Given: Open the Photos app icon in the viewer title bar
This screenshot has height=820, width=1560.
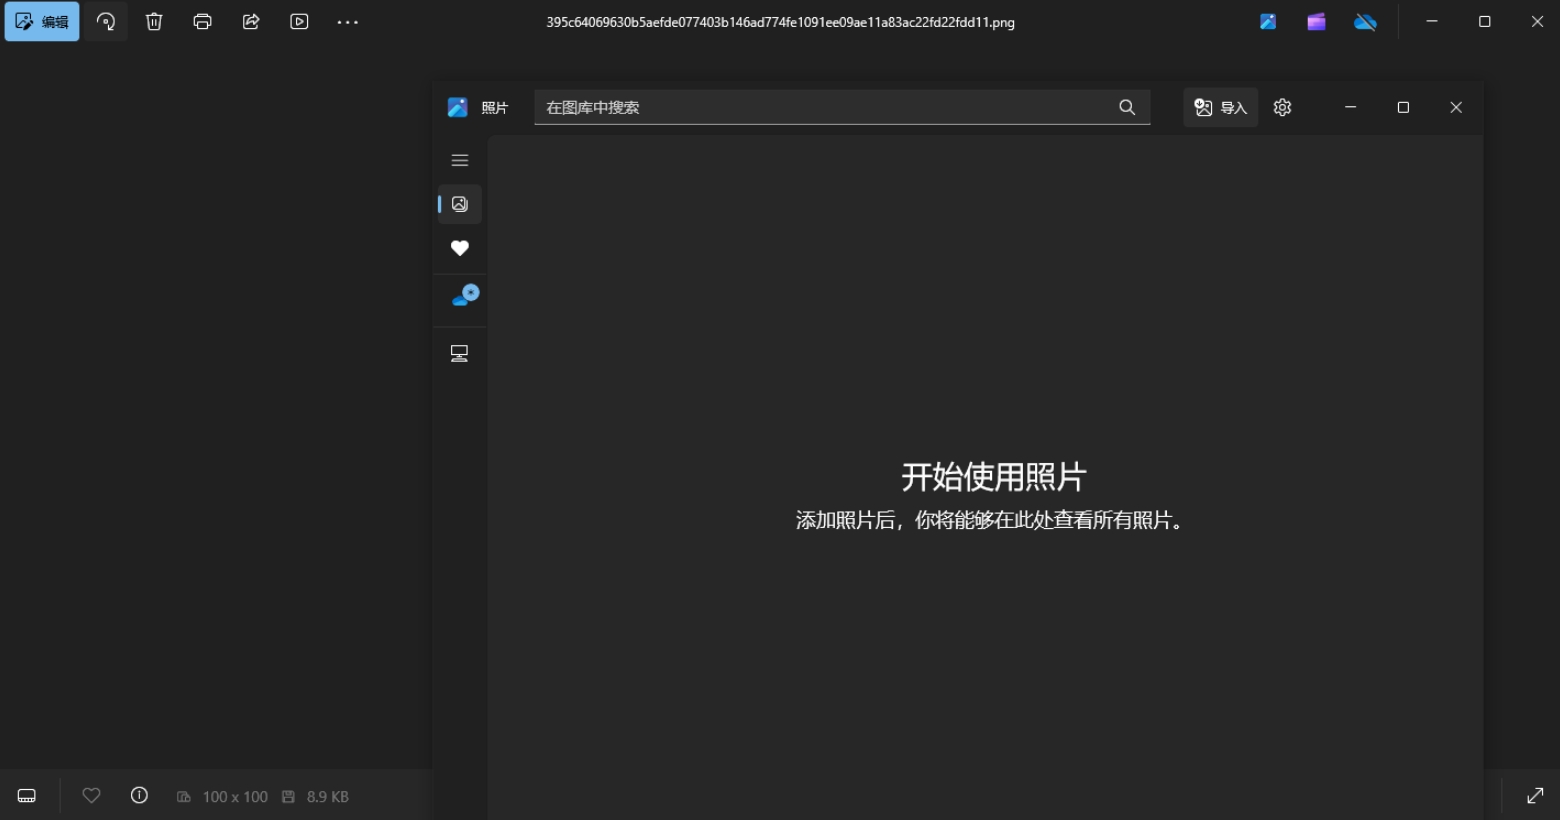Looking at the screenshot, I should click(1268, 22).
